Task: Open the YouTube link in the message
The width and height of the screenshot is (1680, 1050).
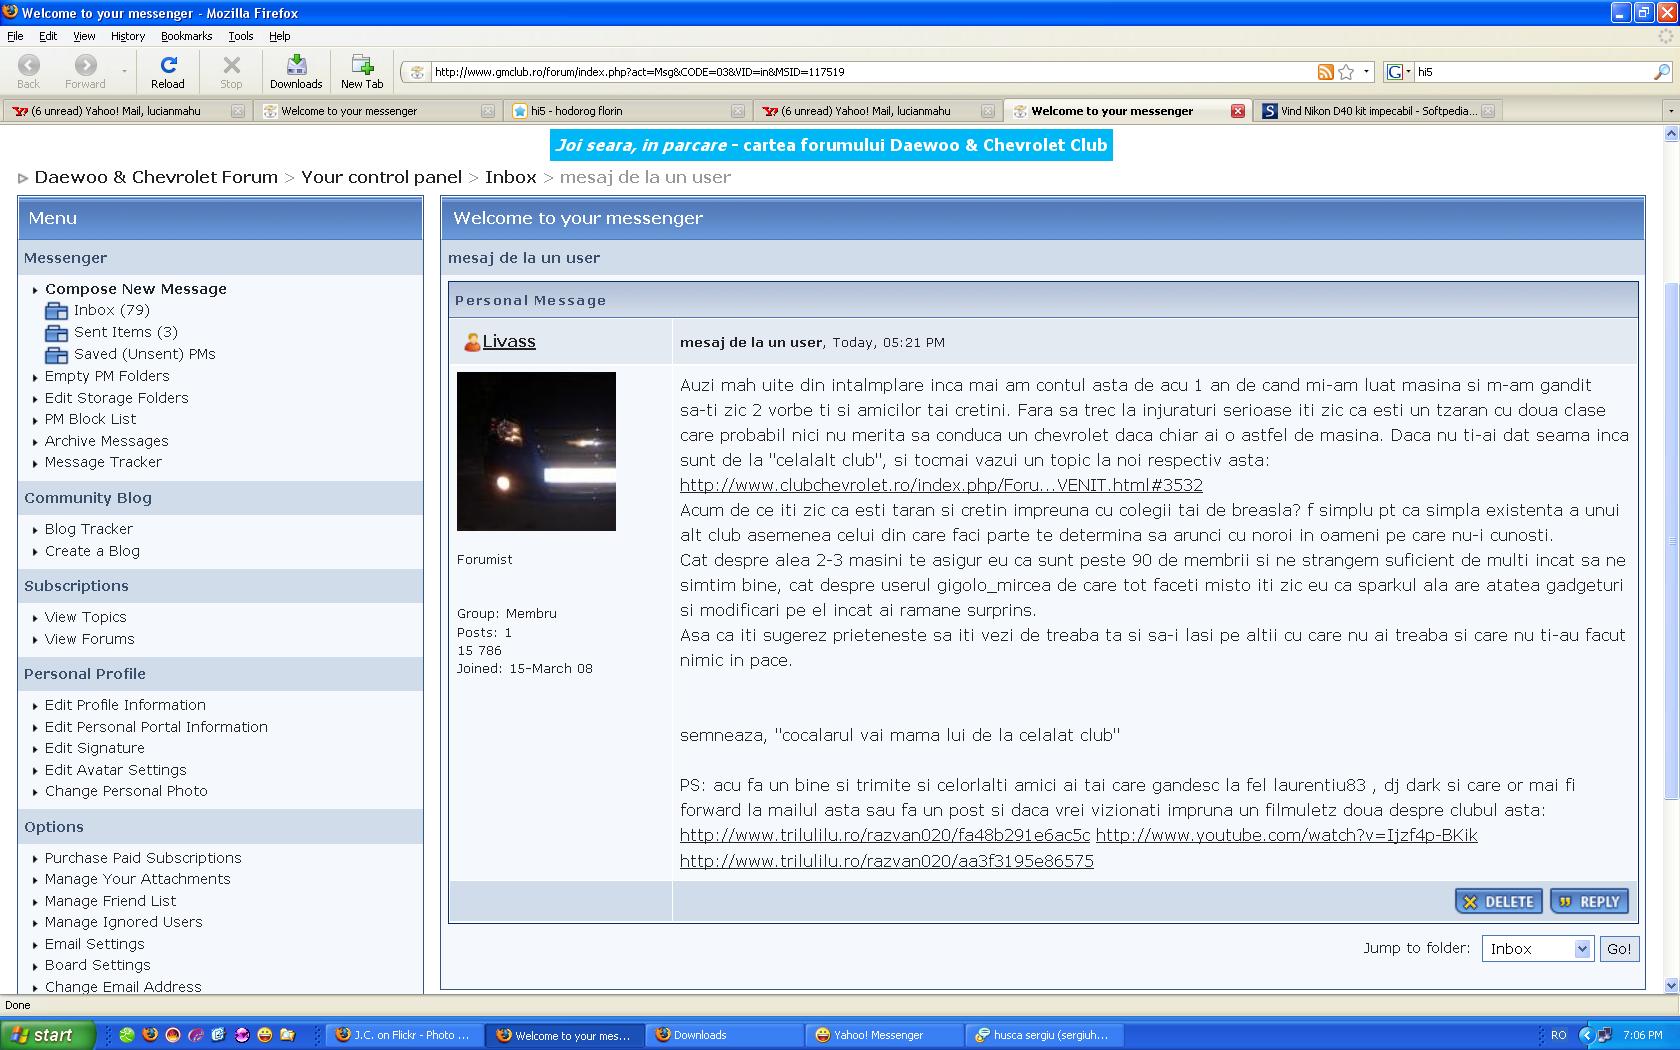Action: coord(1286,835)
